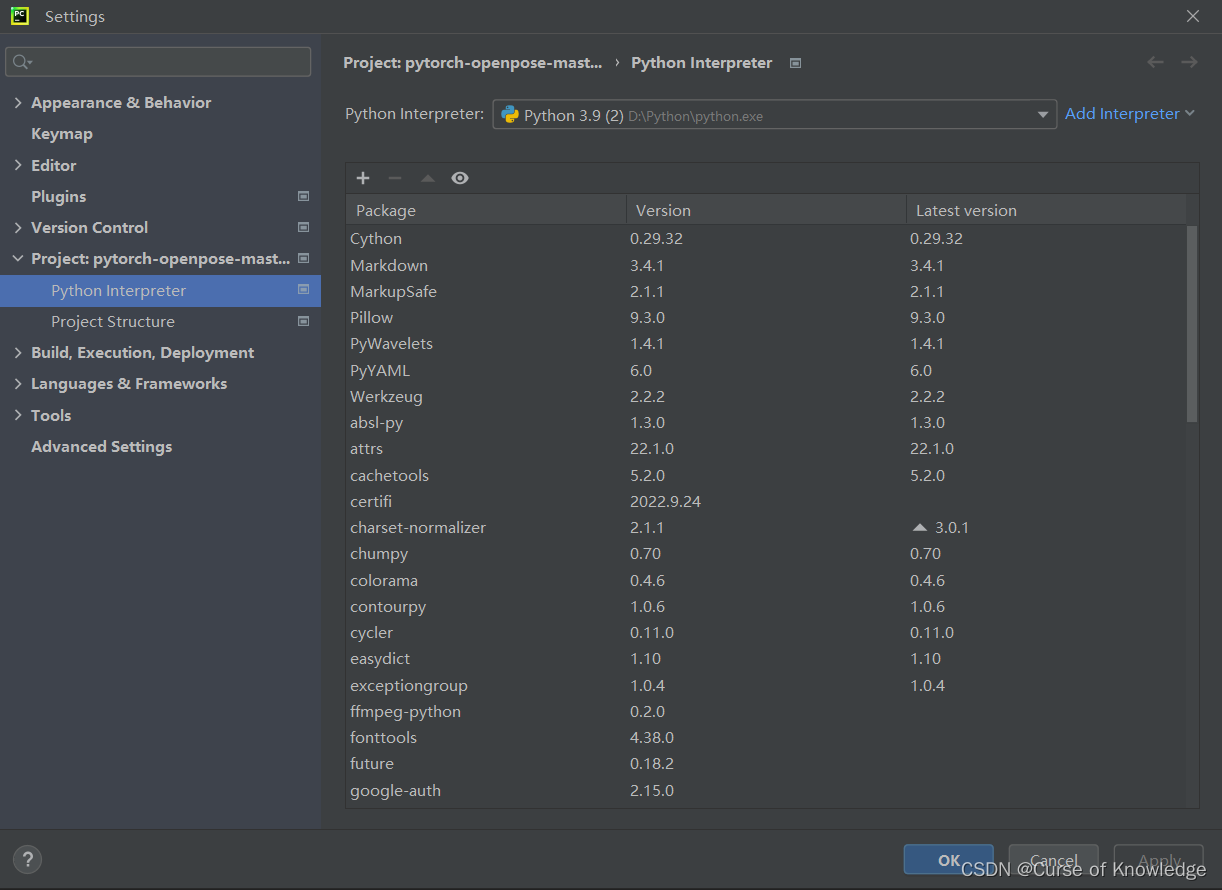Click the project-level icon next to Project Structure

tap(303, 321)
